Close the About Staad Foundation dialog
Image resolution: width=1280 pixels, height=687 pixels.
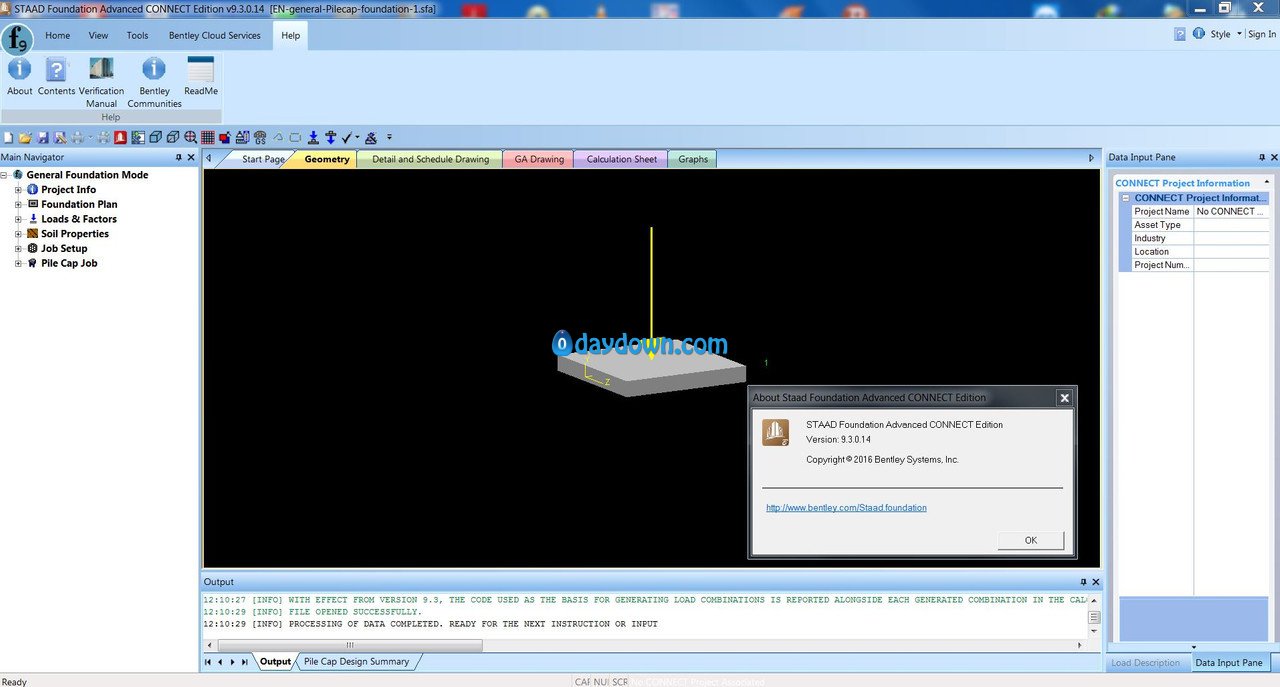tap(1064, 398)
